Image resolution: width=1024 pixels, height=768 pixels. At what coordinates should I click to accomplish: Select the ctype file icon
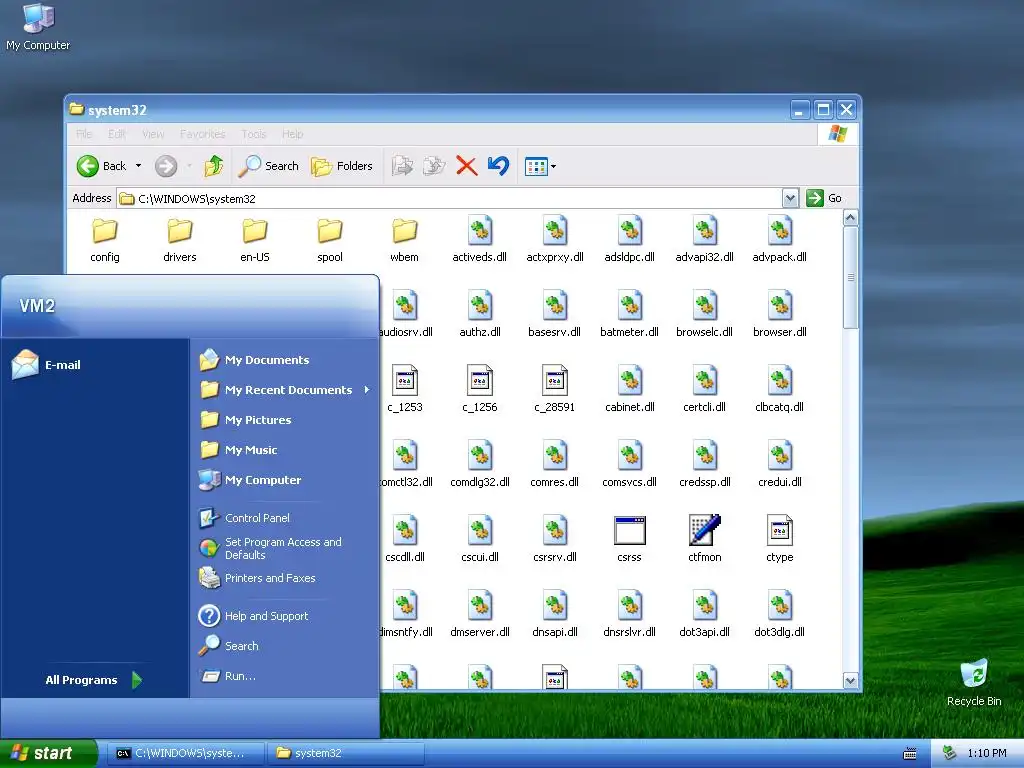[780, 539]
